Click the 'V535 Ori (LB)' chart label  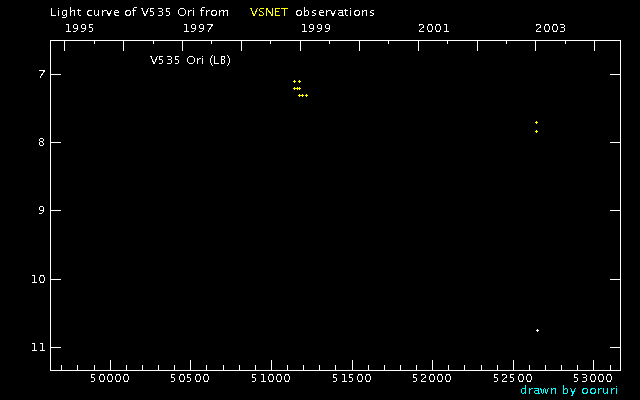pos(190,60)
